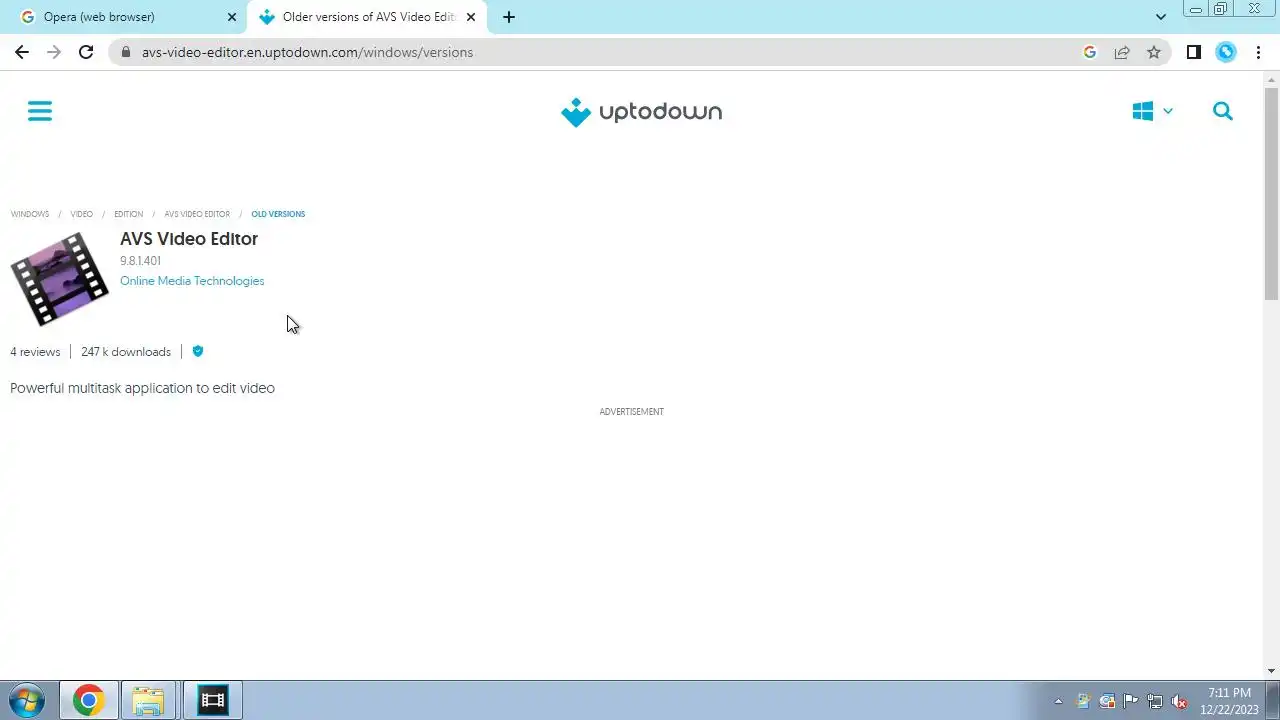Go to EDITION breadcrumb
Image resolution: width=1280 pixels, height=720 pixels.
click(x=128, y=214)
